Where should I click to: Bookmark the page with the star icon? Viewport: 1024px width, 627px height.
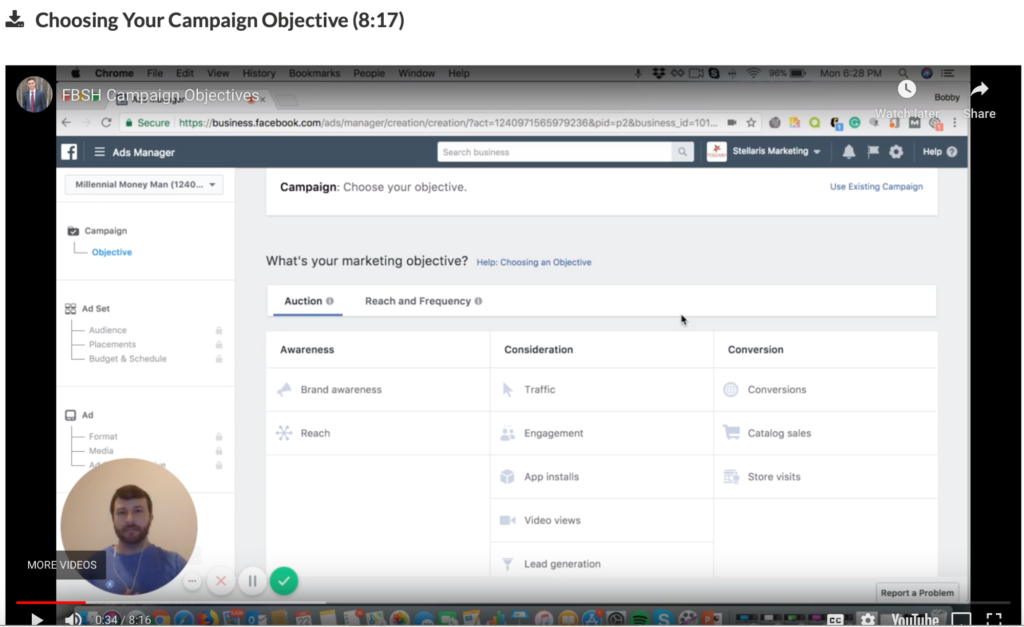[751, 123]
